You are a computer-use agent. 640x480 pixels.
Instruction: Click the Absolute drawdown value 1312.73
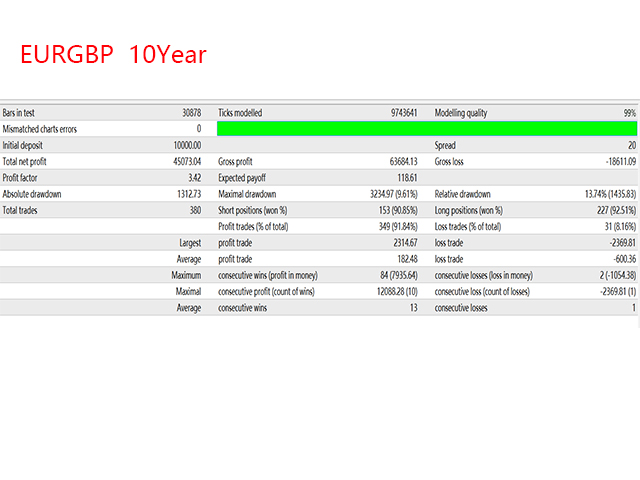(x=185, y=194)
